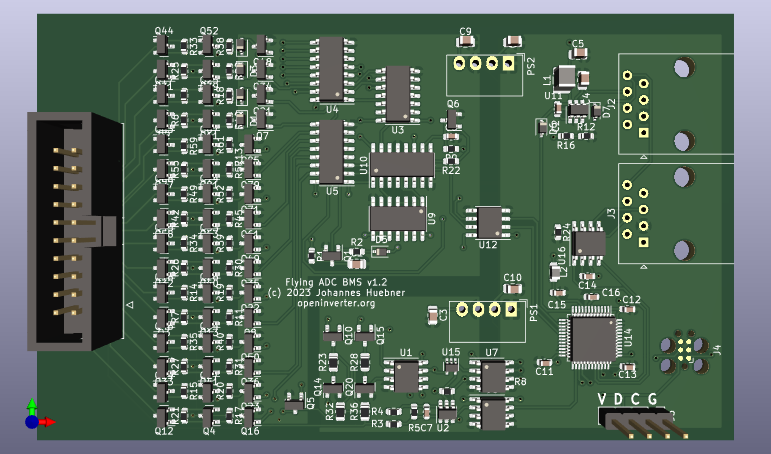
Task: Click the Flying ADC BMS v1.2 label
Action: (336, 282)
